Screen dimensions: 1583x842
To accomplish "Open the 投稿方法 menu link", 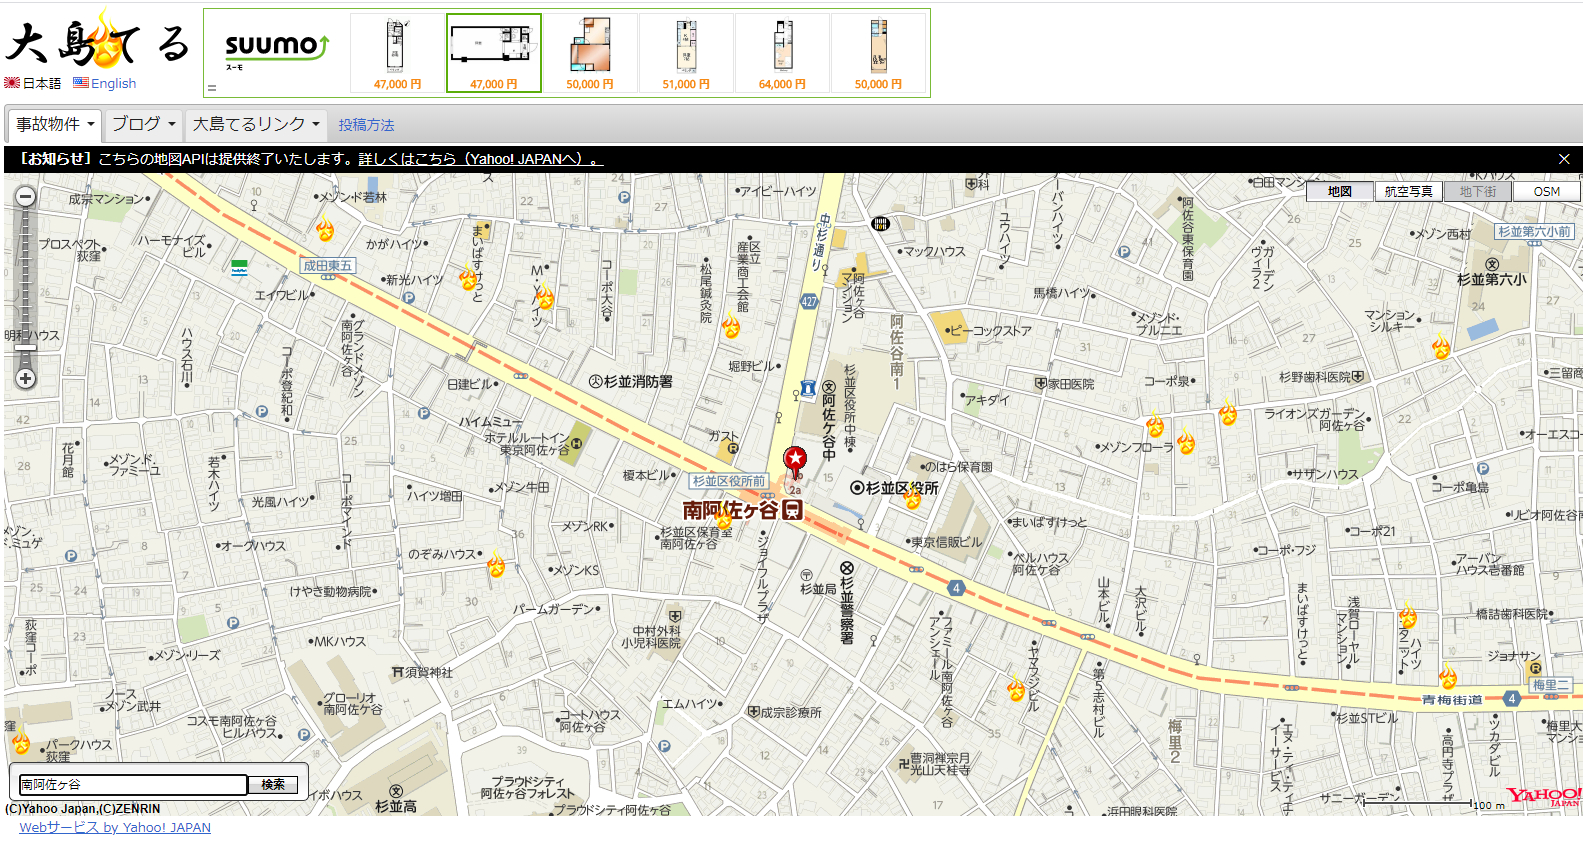I will (x=366, y=125).
